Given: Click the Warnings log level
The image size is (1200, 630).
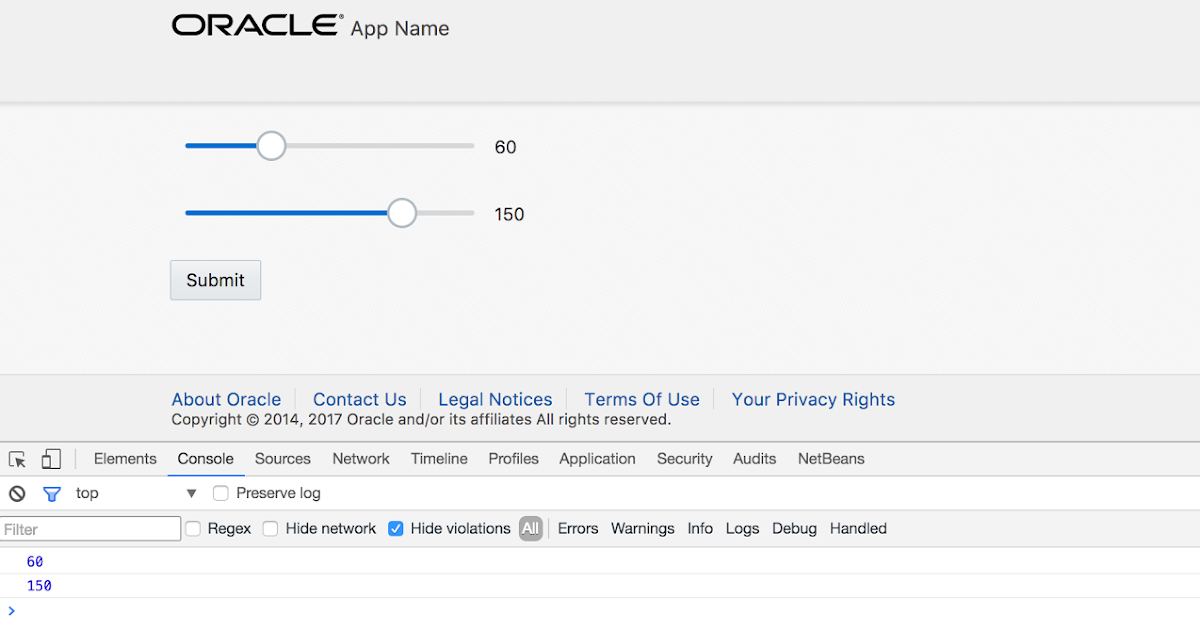Looking at the screenshot, I should (x=642, y=528).
